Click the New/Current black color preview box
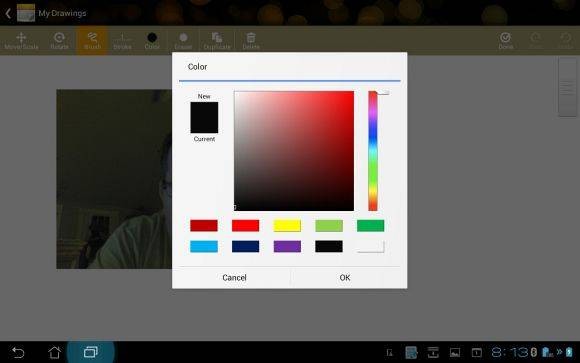The width and height of the screenshot is (580, 363). click(x=204, y=118)
